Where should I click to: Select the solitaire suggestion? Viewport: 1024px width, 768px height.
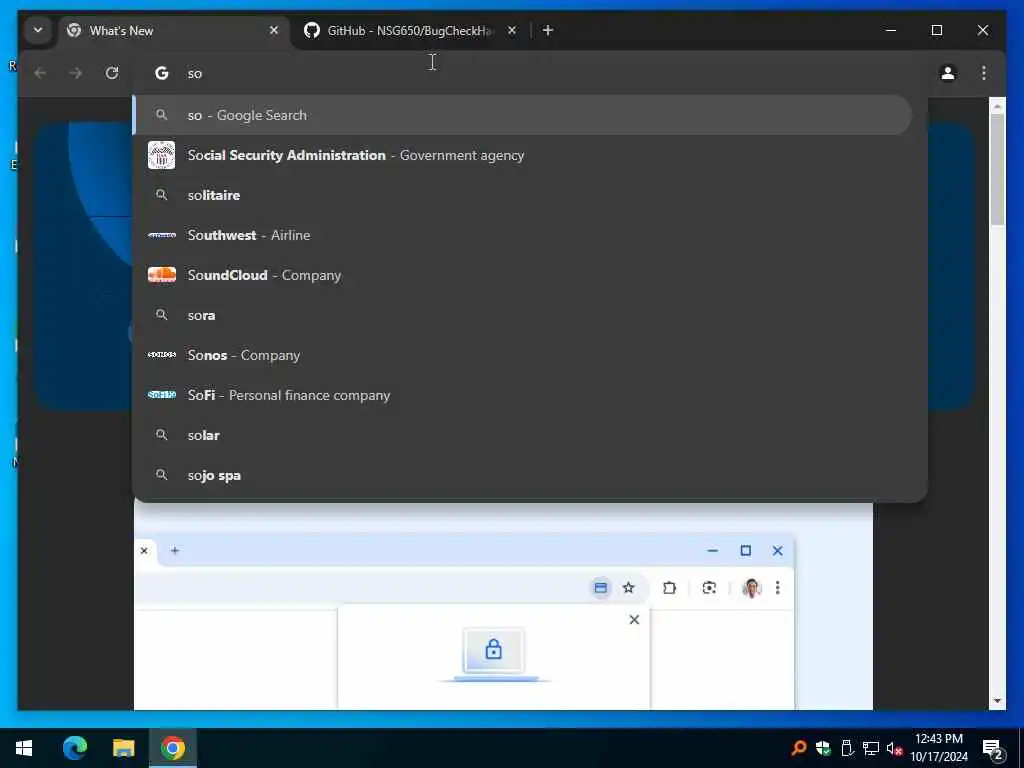click(522, 195)
